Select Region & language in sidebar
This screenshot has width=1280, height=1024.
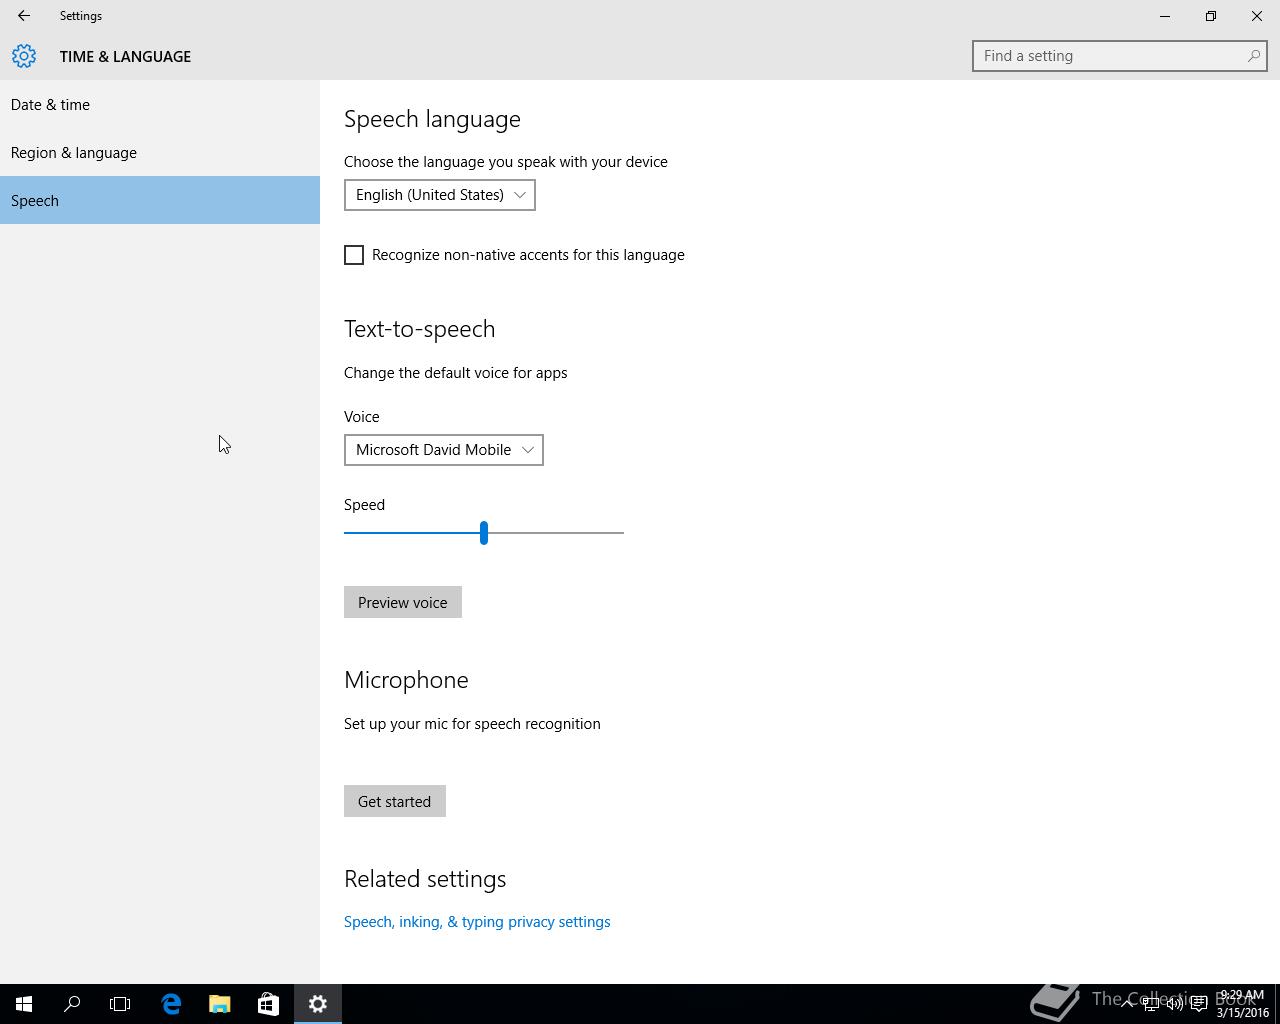tap(160, 152)
